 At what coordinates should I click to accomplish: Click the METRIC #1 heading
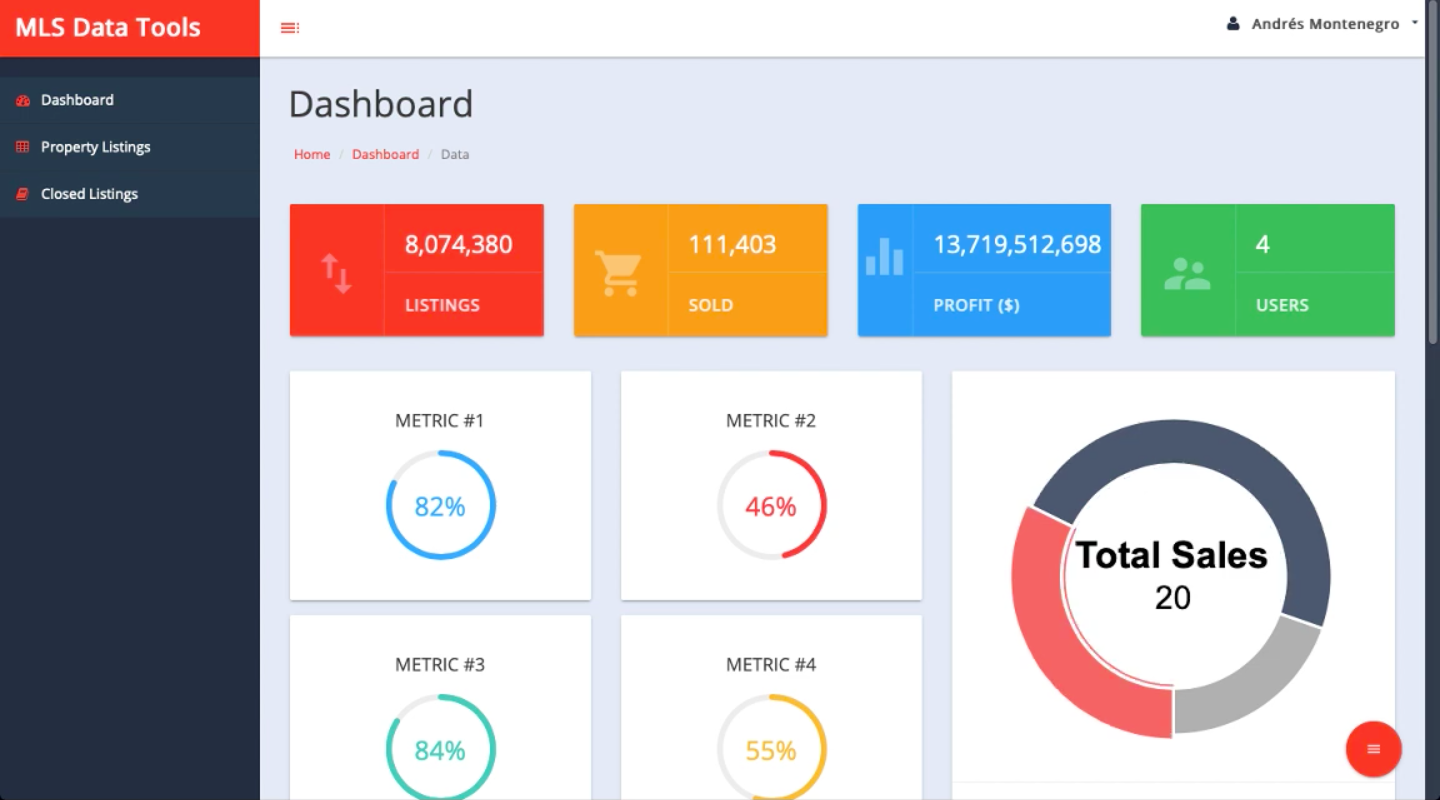[440, 421]
